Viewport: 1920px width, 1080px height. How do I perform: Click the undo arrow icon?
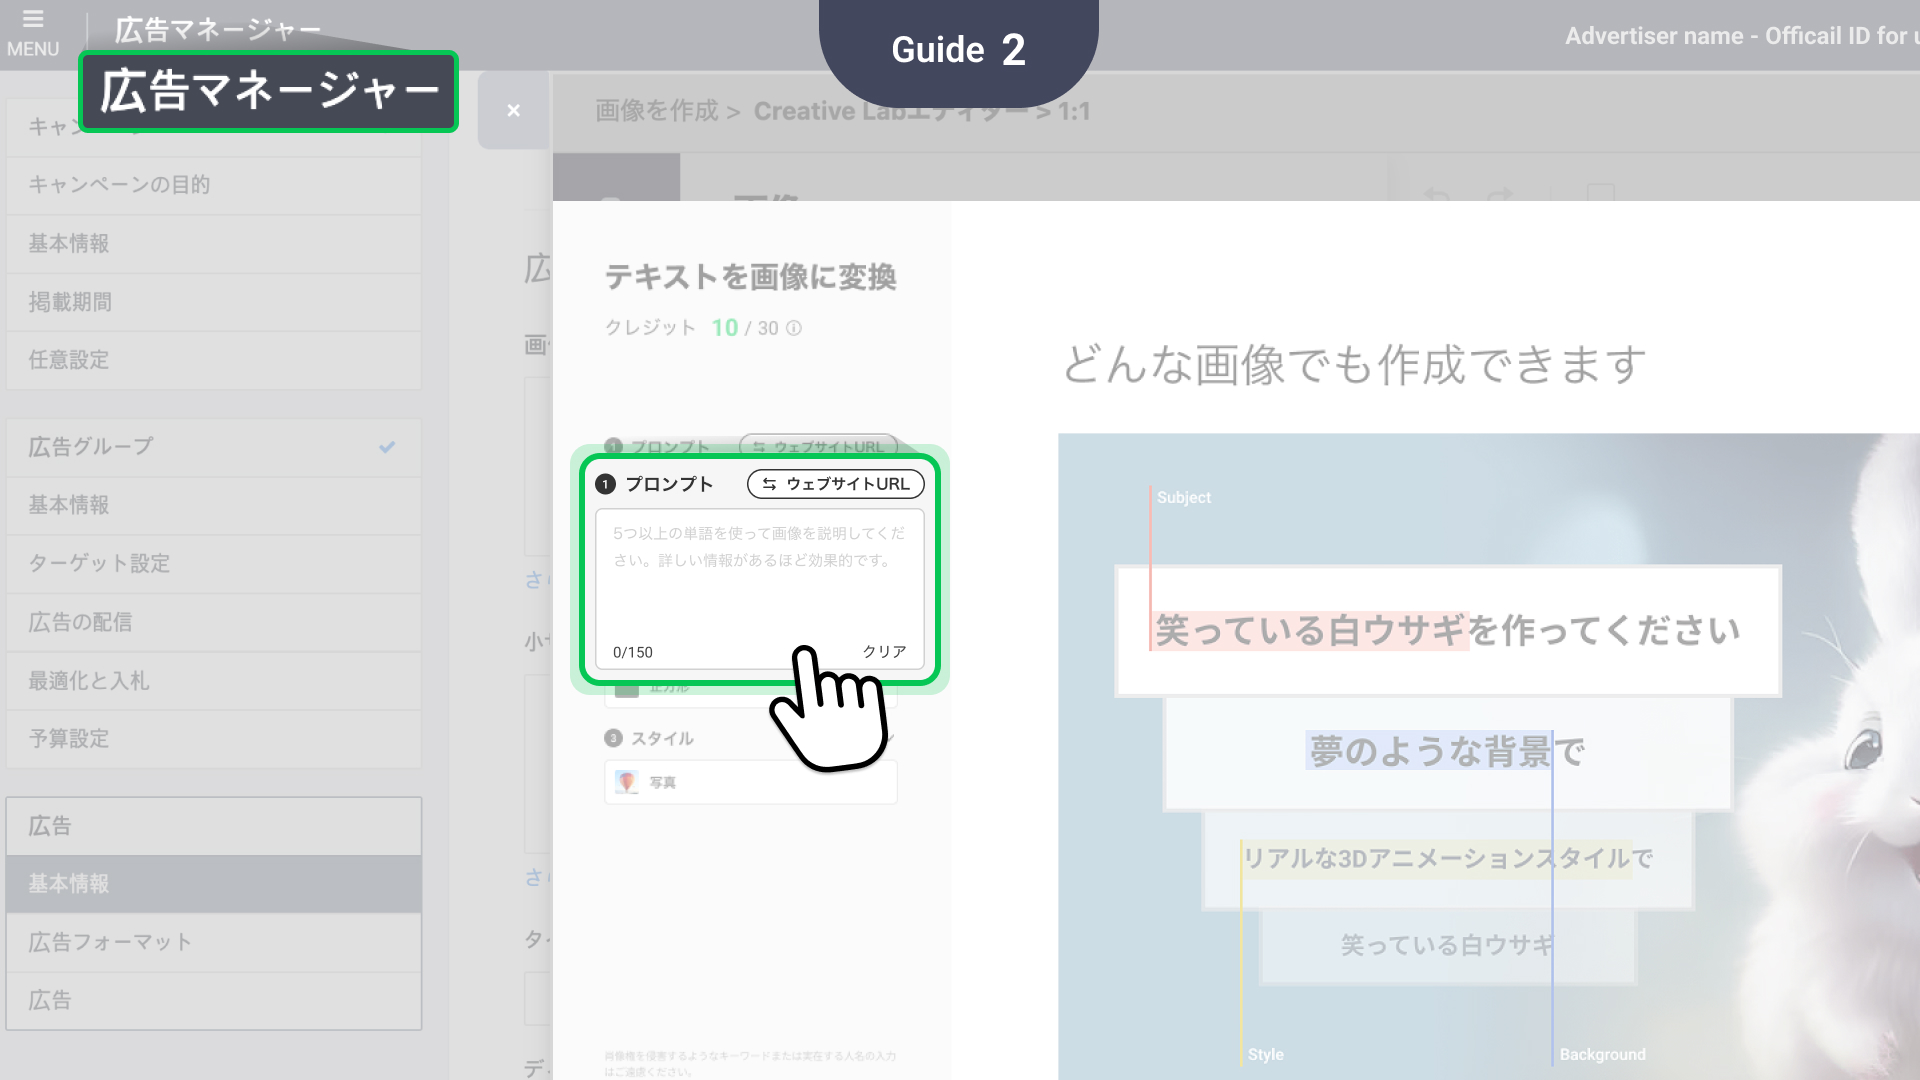[1437, 194]
